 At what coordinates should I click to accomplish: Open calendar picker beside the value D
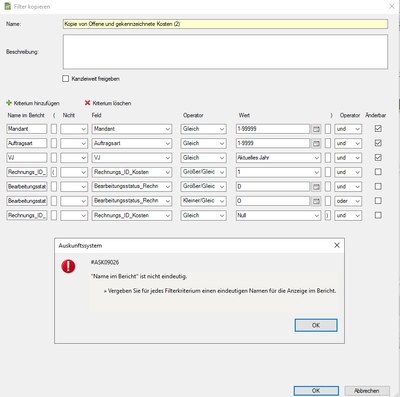pos(316,187)
